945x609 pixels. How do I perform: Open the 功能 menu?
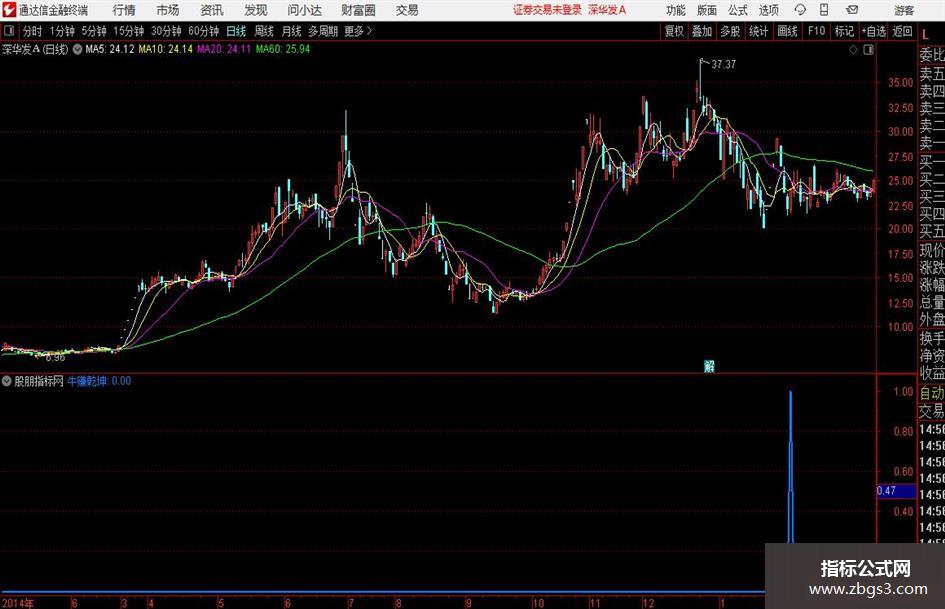coord(676,10)
